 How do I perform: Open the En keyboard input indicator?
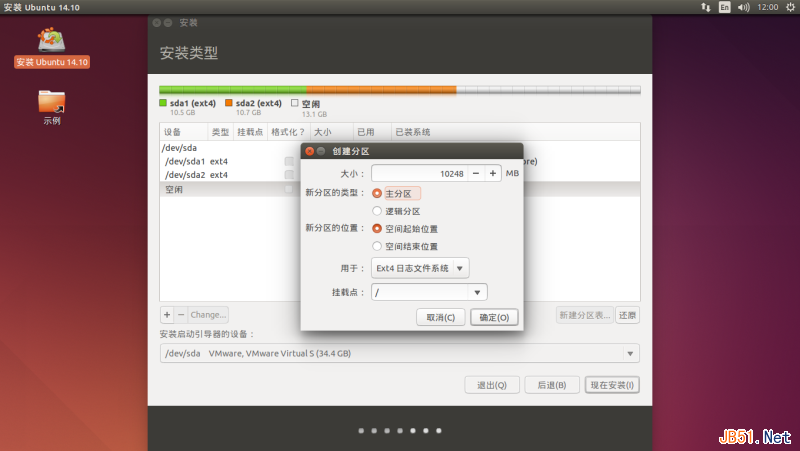tap(724, 7)
